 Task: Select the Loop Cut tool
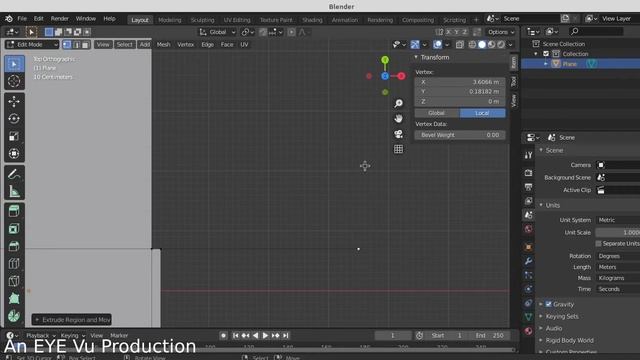[x=14, y=264]
